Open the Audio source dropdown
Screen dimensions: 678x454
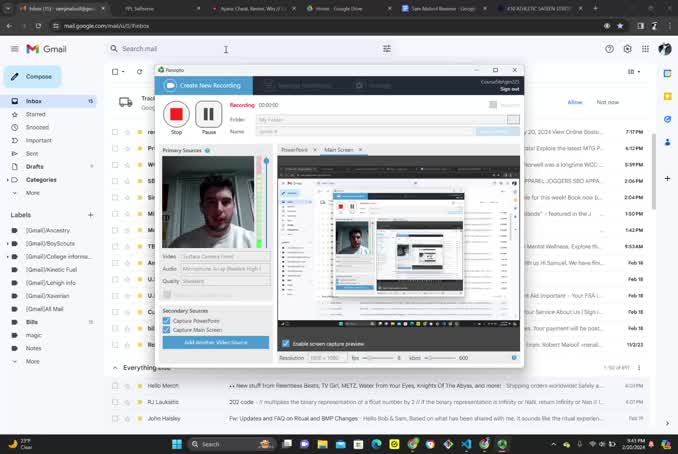coord(225,268)
